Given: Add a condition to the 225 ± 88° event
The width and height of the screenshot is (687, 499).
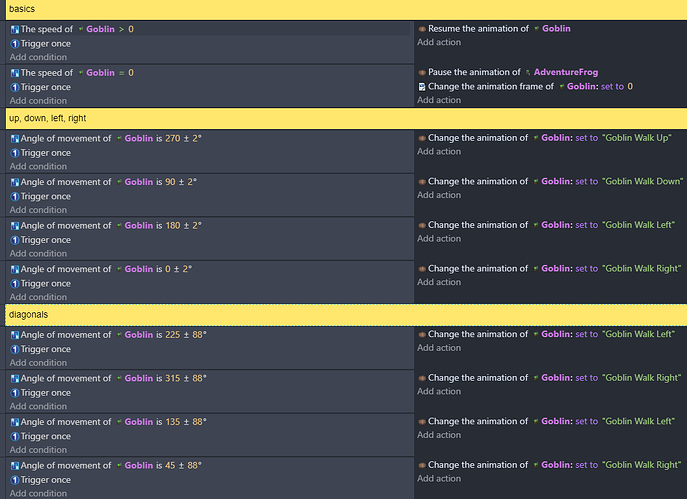Looking at the screenshot, I should (39, 363).
